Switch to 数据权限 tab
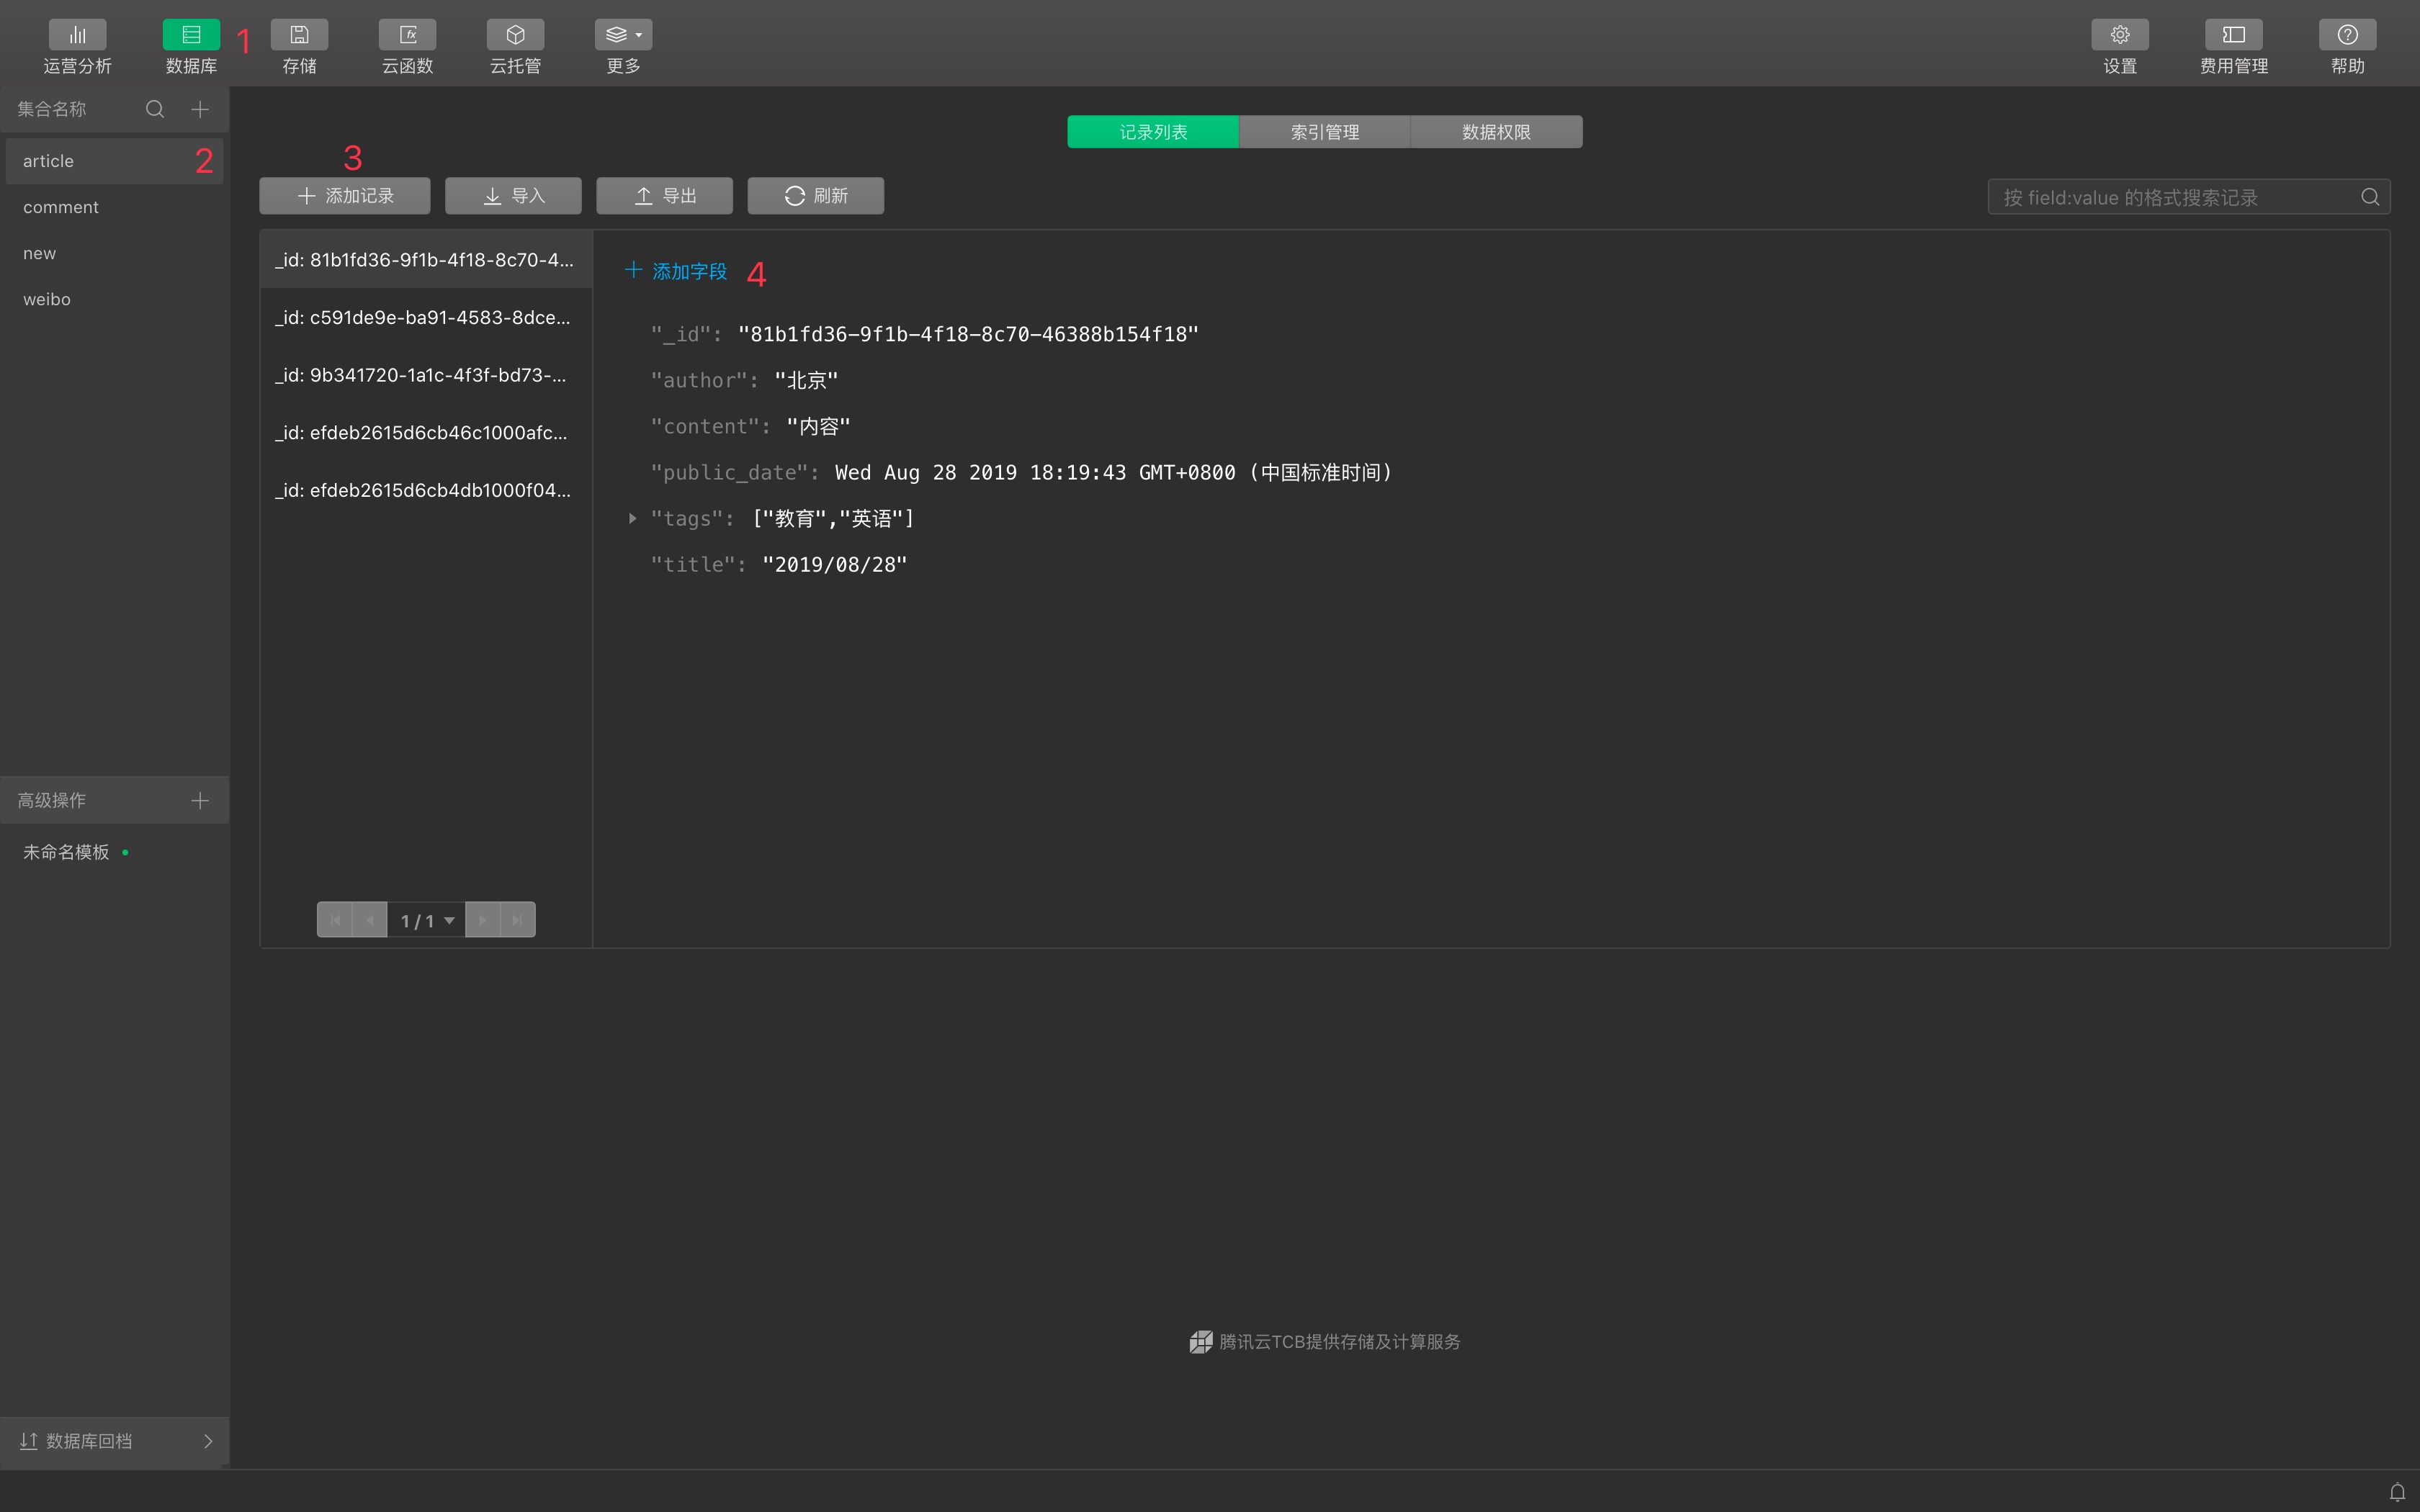The image size is (2420, 1512). pos(1496,132)
